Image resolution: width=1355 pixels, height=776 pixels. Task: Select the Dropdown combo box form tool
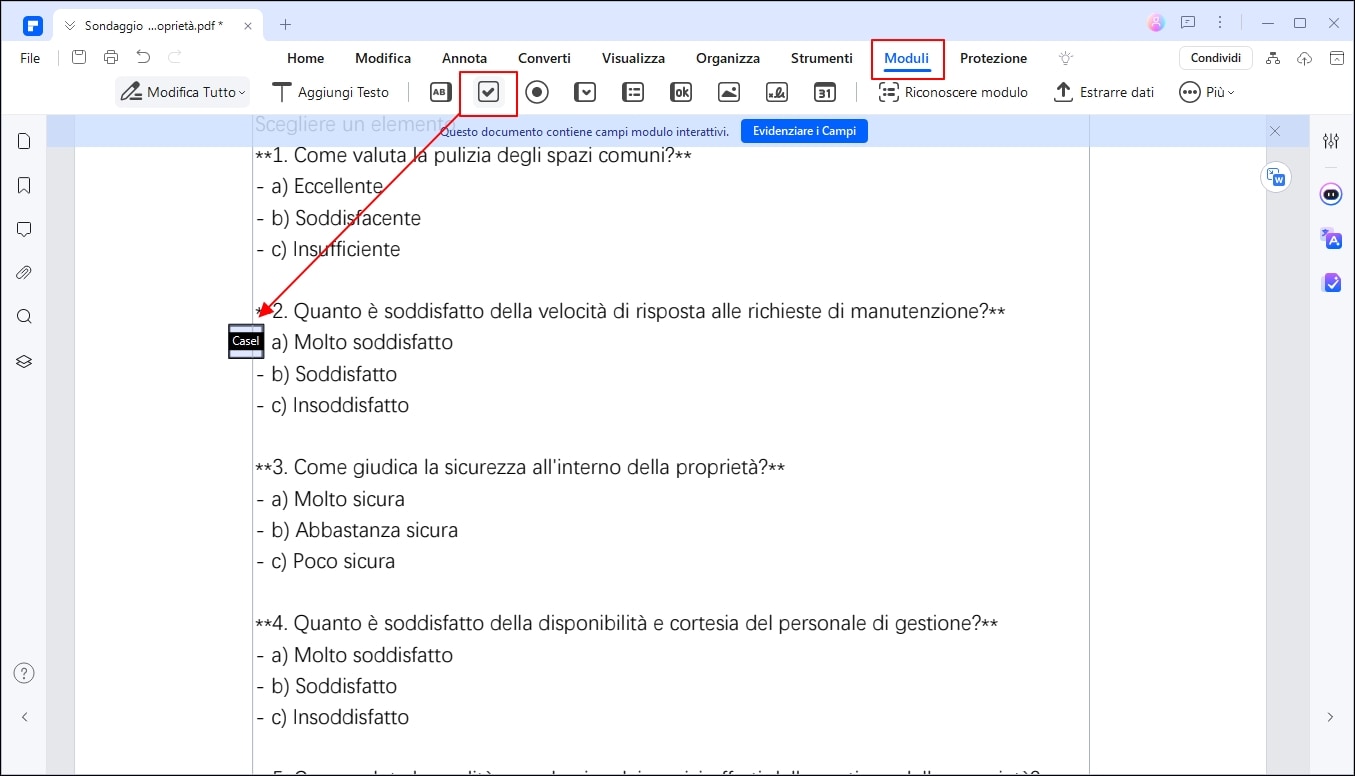click(x=585, y=92)
